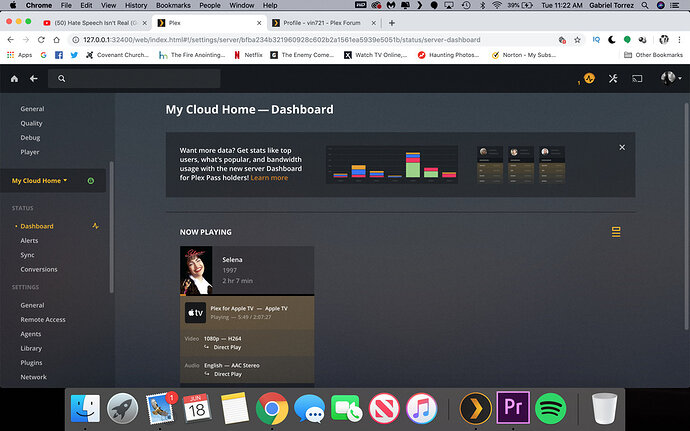Open the Apps bookmark shortcut
This screenshot has width=690, height=431.
20,55
